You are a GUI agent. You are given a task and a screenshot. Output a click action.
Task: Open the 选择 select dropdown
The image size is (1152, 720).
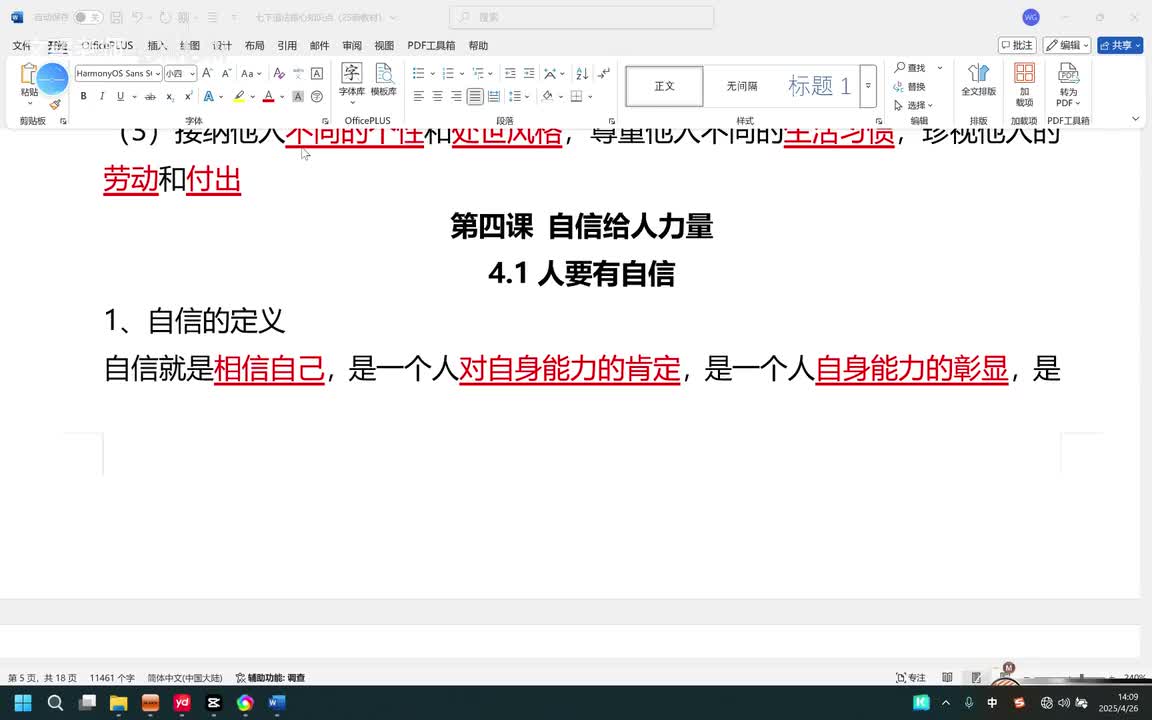tap(913, 105)
